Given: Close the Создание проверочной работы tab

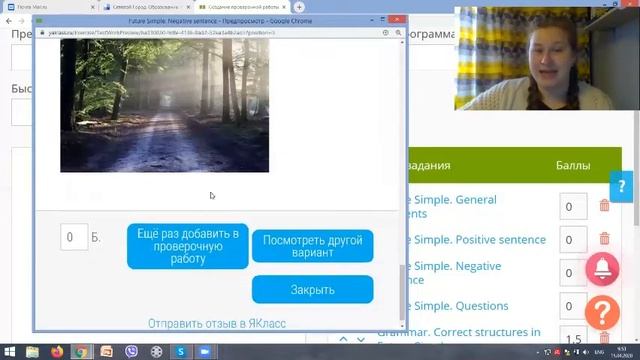Looking at the screenshot, I should click(x=284, y=7).
